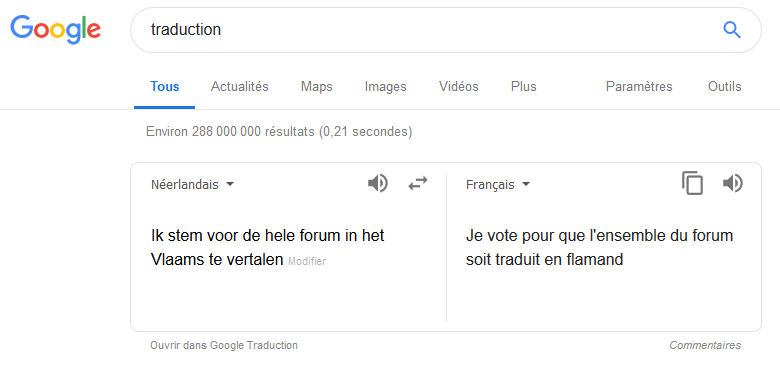Switch to the Vidéos tab
The width and height of the screenshot is (780, 368).
coord(459,87)
